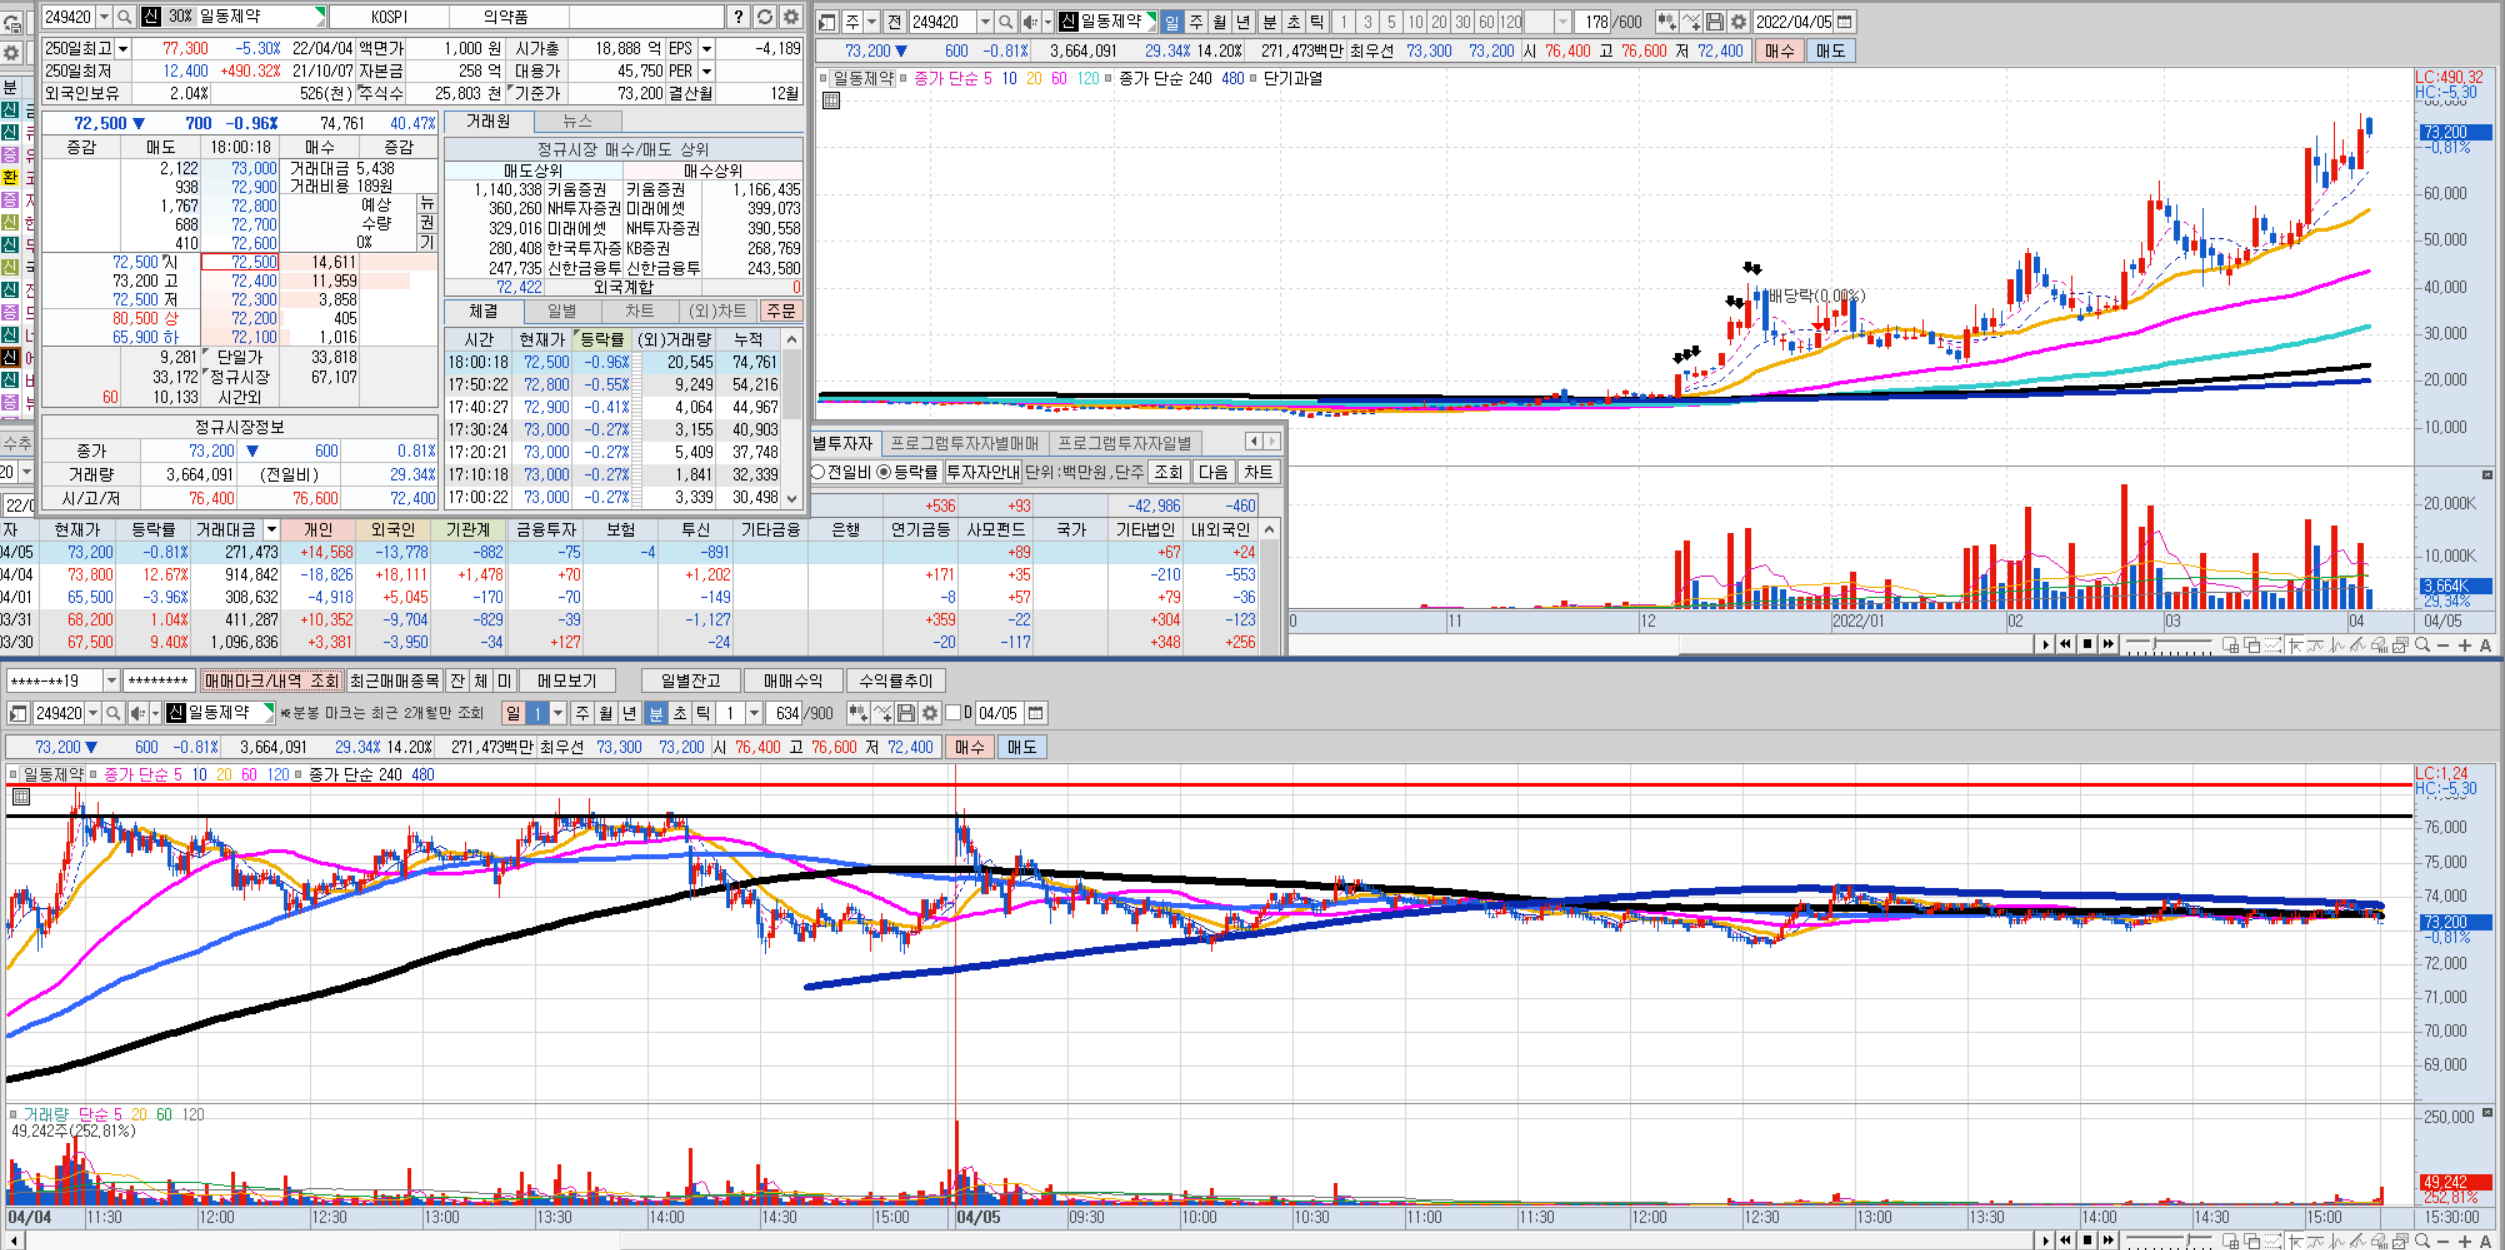Click line overlay icon in top chart toolbar
This screenshot has height=1250, width=2505.
[1691, 22]
